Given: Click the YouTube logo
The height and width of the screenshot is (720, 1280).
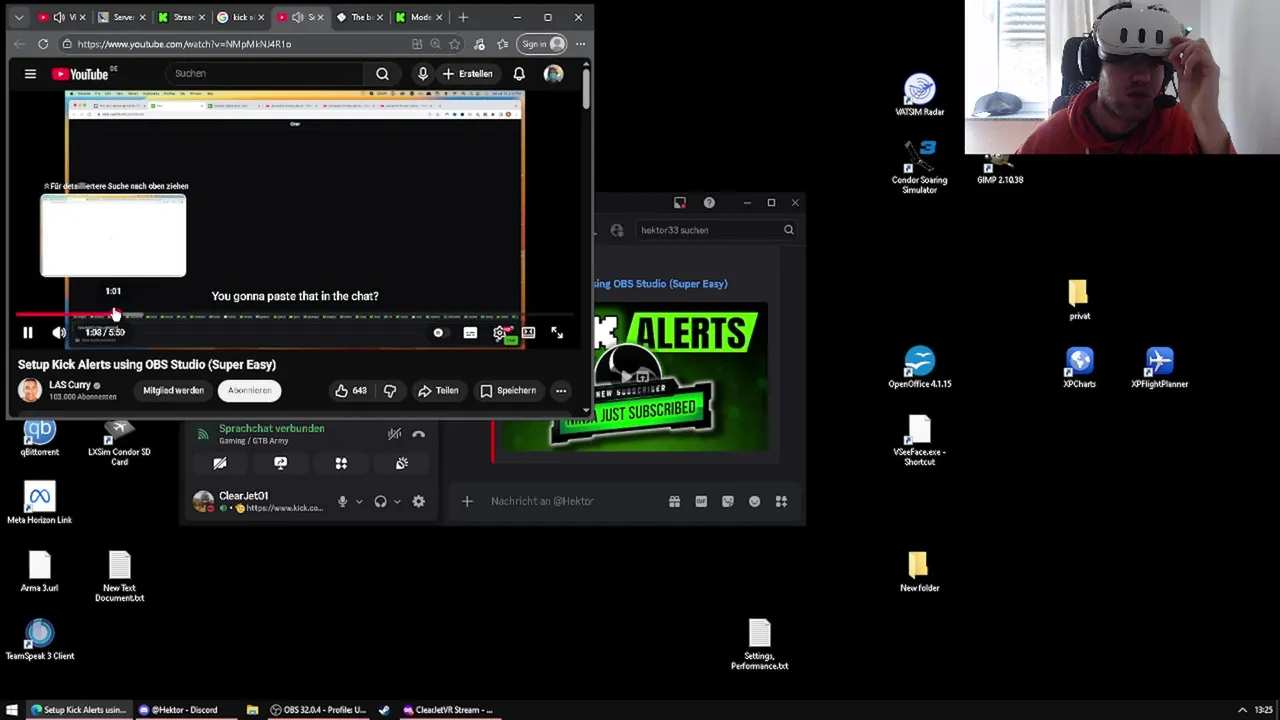Looking at the screenshot, I should point(81,74).
